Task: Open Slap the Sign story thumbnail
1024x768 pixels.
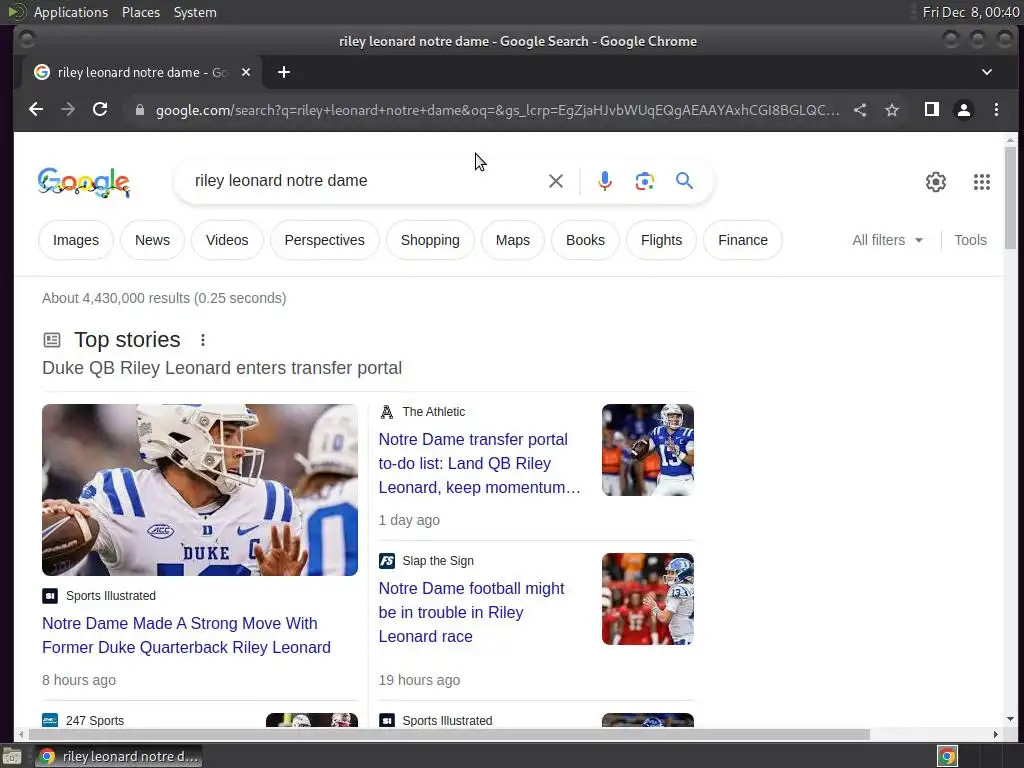Action: tap(648, 599)
